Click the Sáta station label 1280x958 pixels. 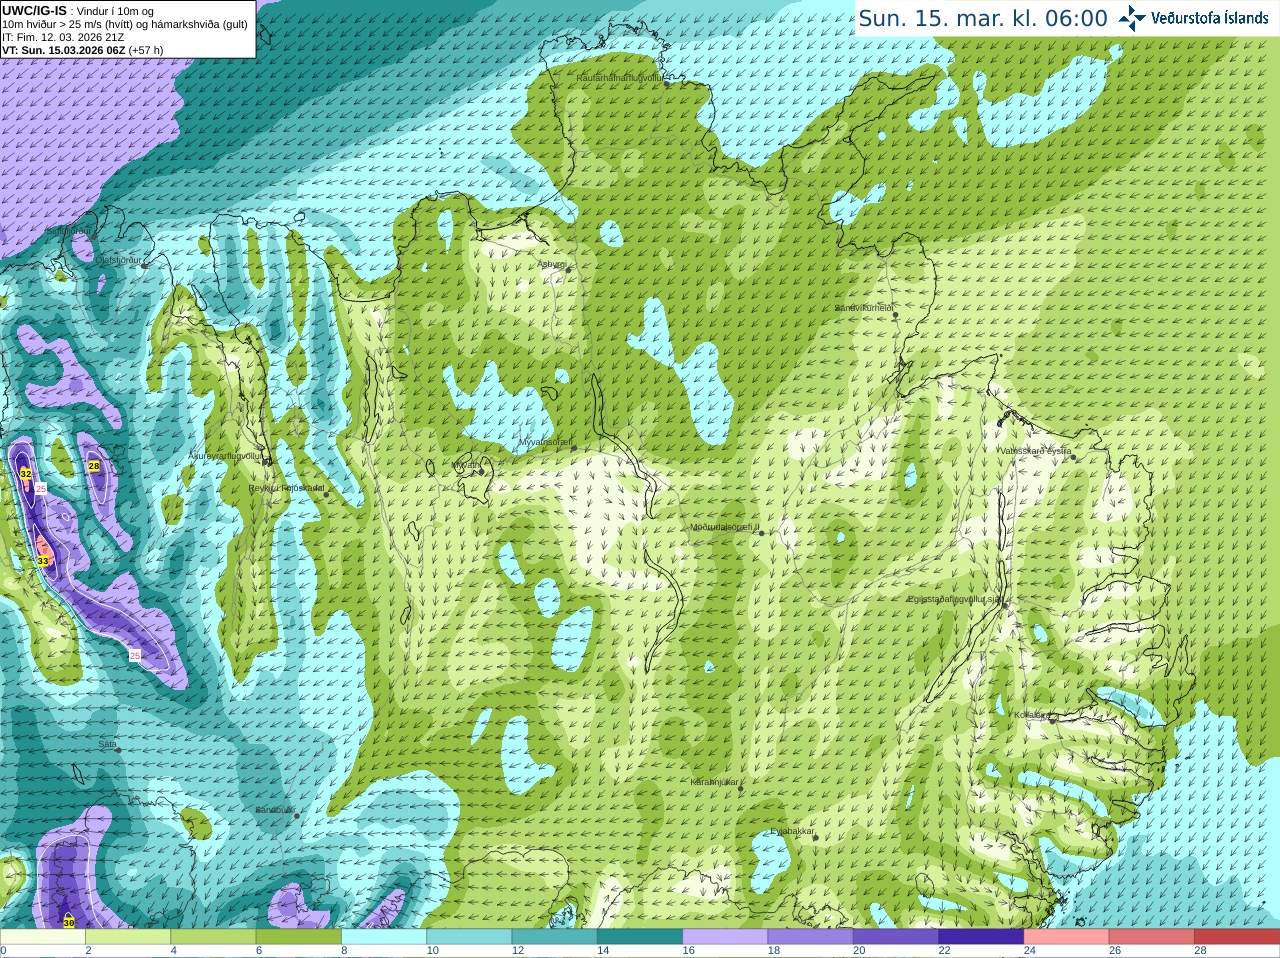coord(108,744)
